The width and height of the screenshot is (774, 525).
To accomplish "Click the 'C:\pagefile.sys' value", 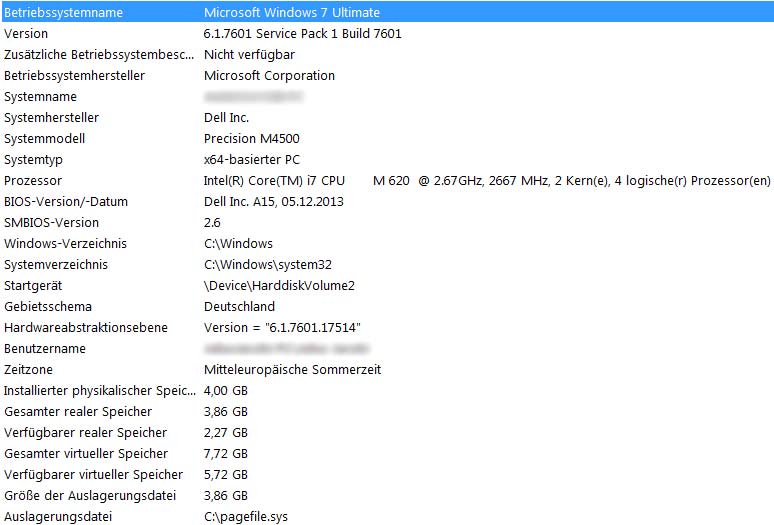I will click(246, 517).
